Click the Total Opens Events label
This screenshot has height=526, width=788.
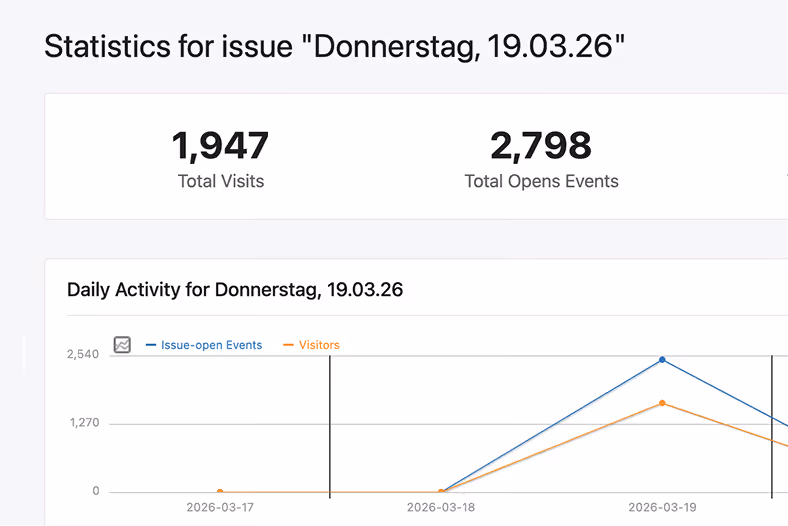(x=541, y=181)
